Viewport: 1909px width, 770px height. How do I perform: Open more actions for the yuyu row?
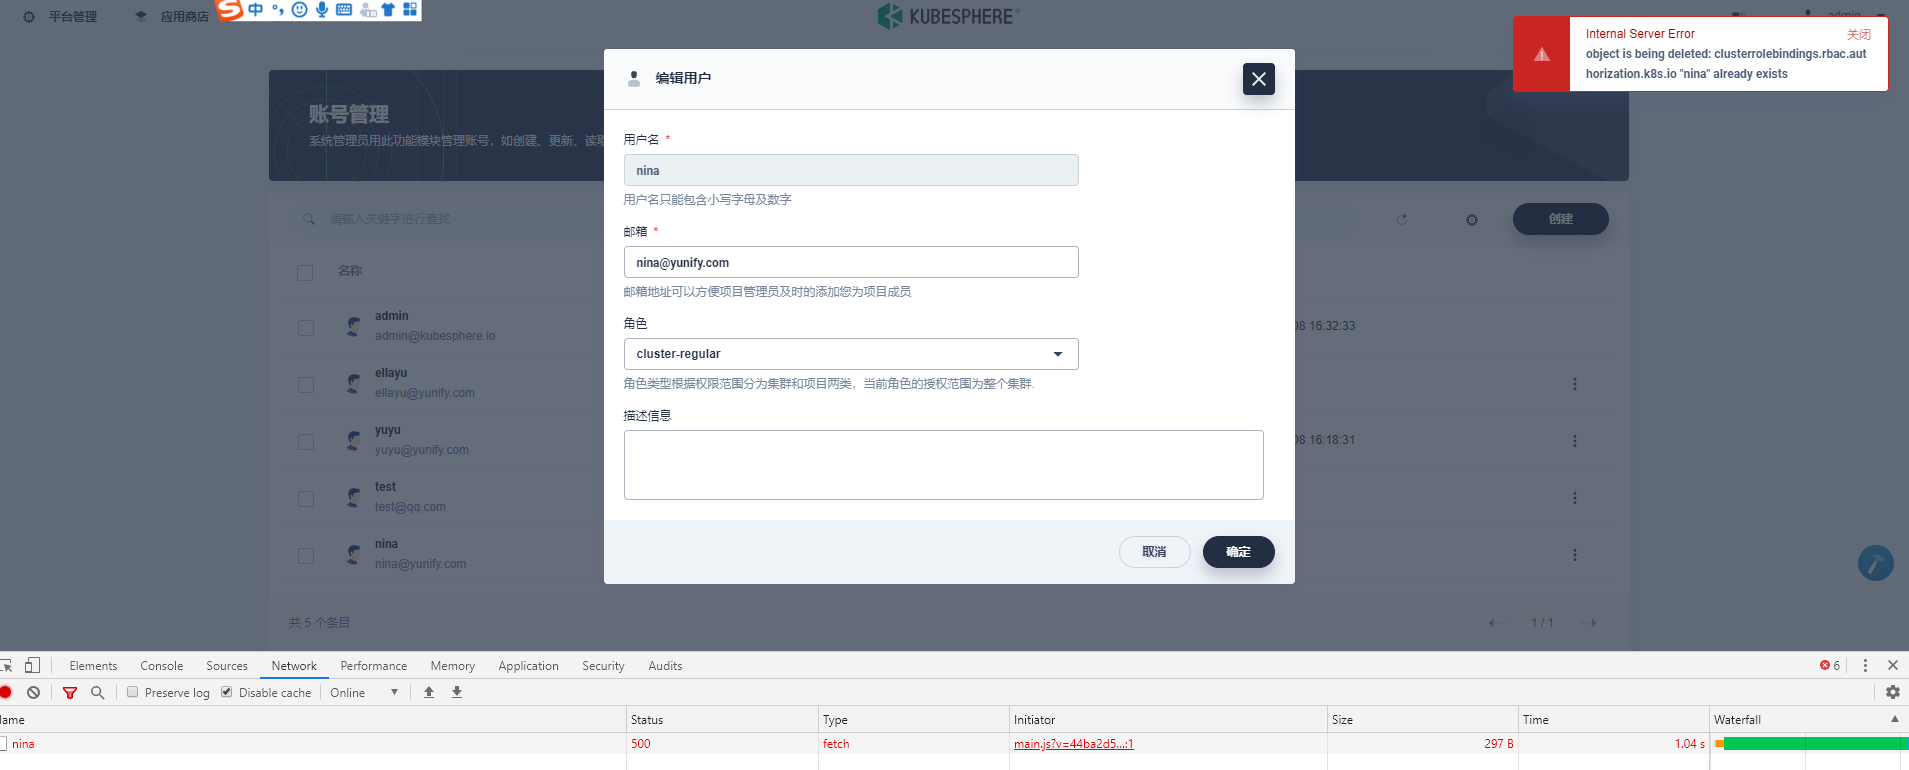1574,441
